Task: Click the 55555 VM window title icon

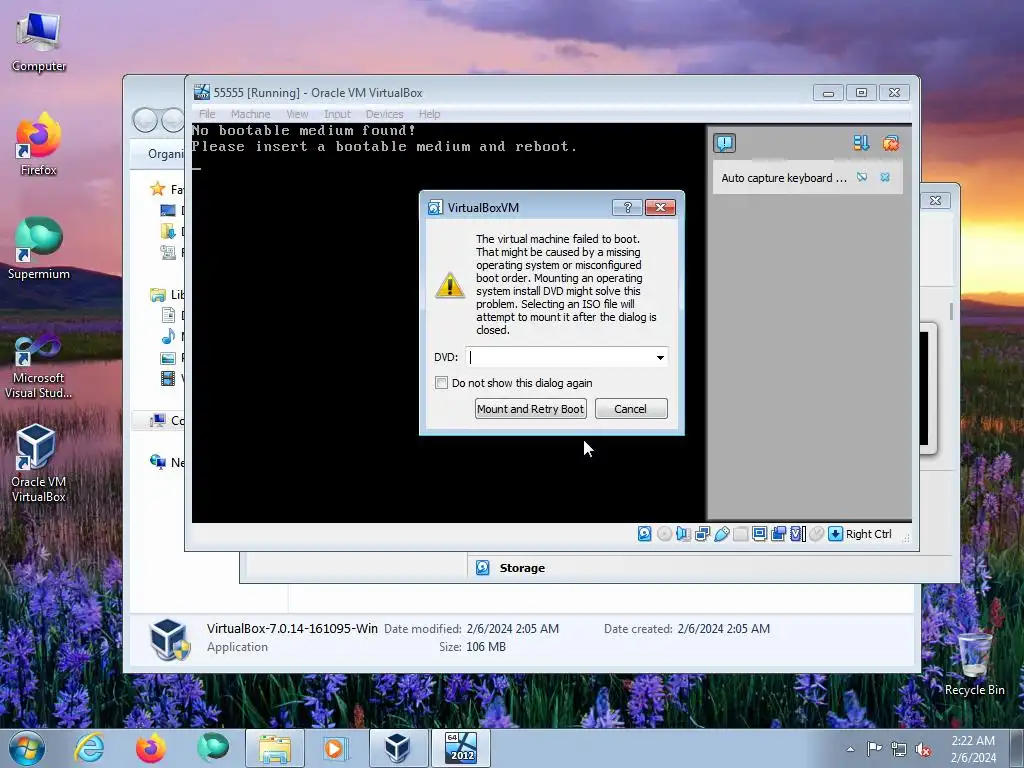Action: [x=202, y=93]
